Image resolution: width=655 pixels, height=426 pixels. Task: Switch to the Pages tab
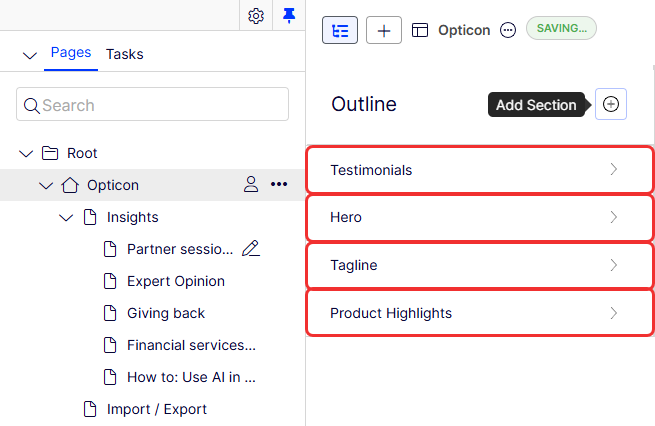pyautogui.click(x=71, y=53)
